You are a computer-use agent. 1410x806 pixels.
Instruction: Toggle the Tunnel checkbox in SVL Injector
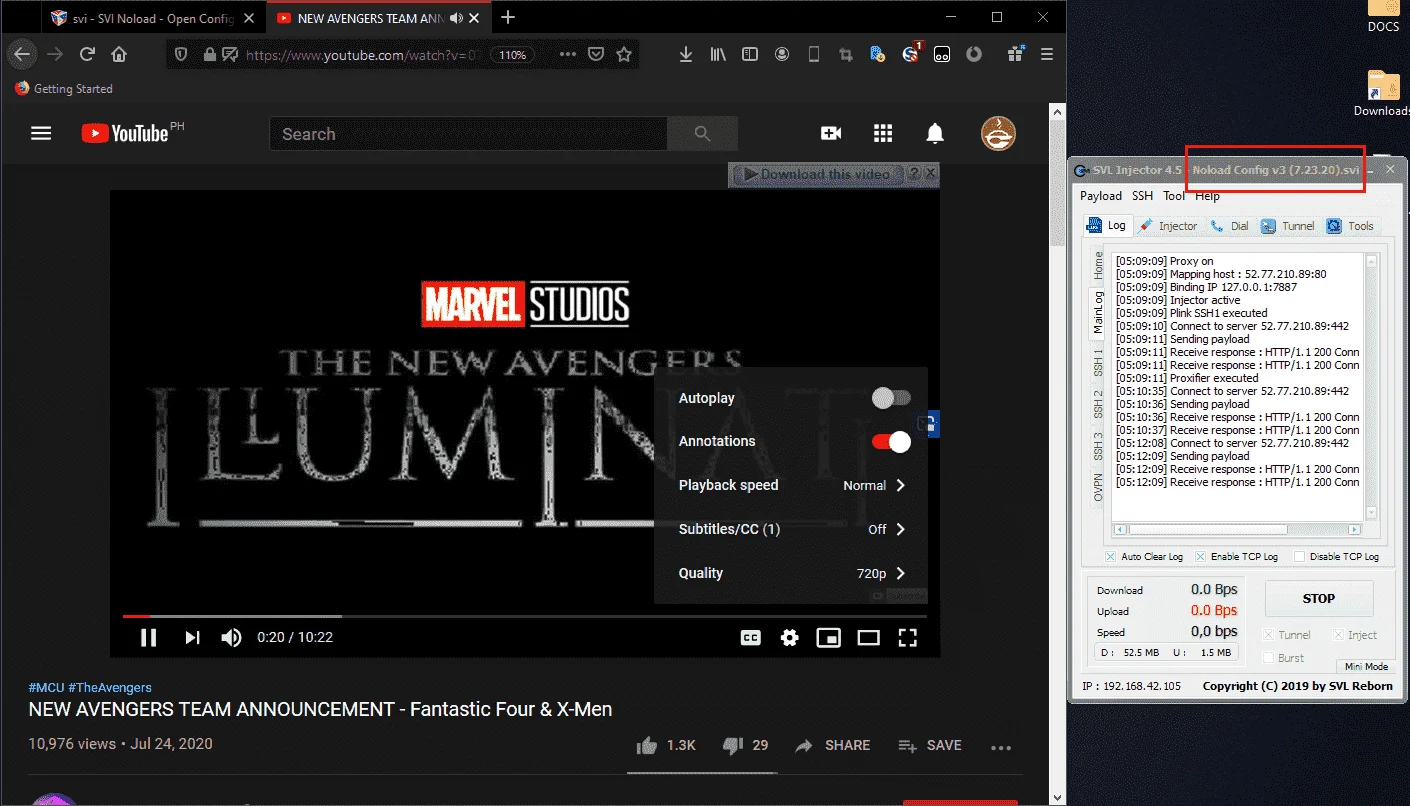point(1268,635)
